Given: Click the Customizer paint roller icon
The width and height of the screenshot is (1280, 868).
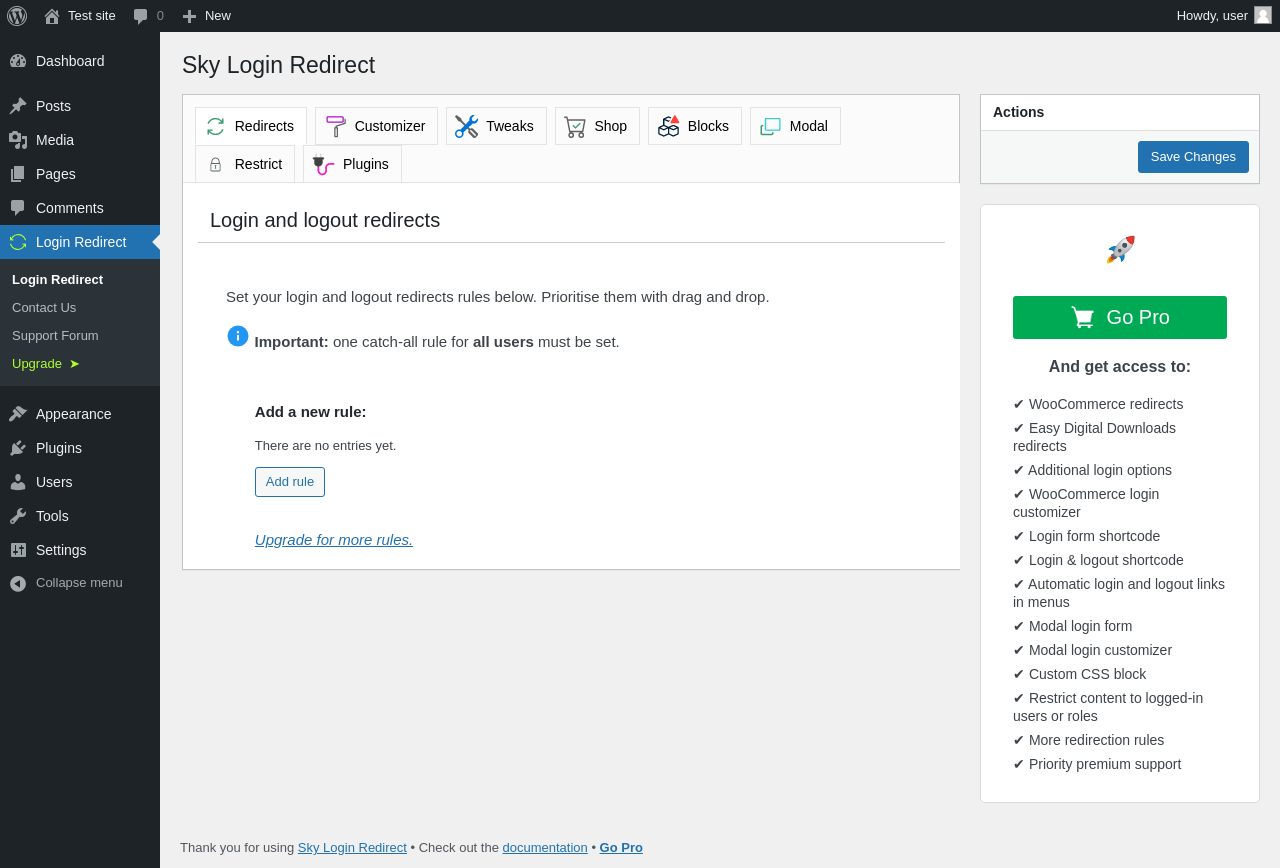Looking at the screenshot, I should [x=336, y=126].
